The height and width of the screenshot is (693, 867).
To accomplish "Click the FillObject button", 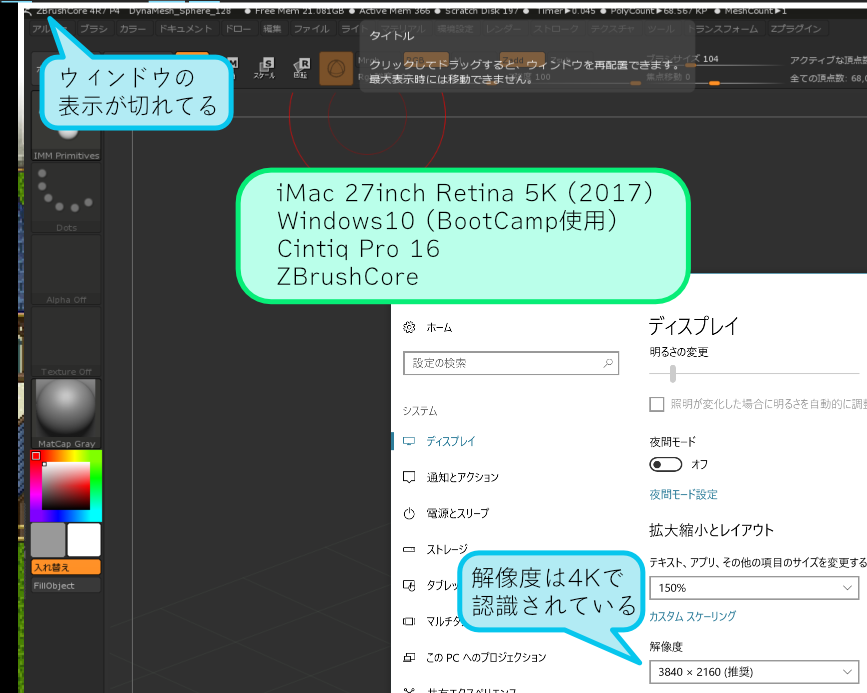I will (x=66, y=585).
